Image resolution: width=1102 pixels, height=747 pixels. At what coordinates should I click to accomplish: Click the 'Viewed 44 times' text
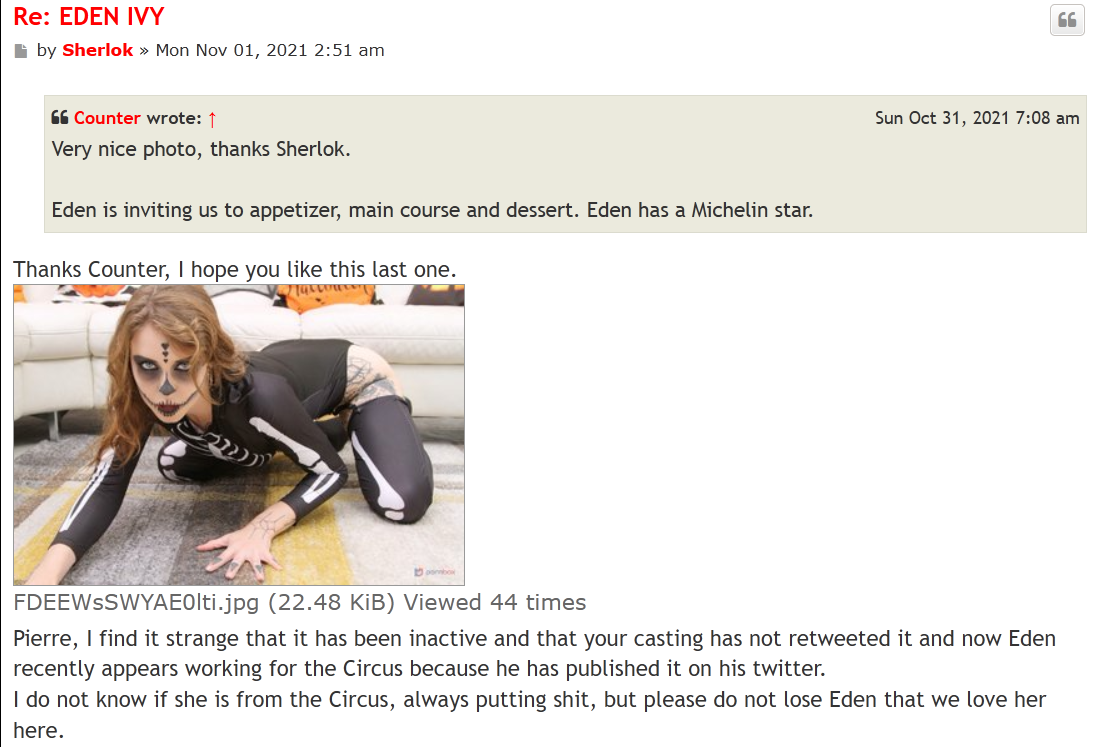pyautogui.click(x=495, y=602)
